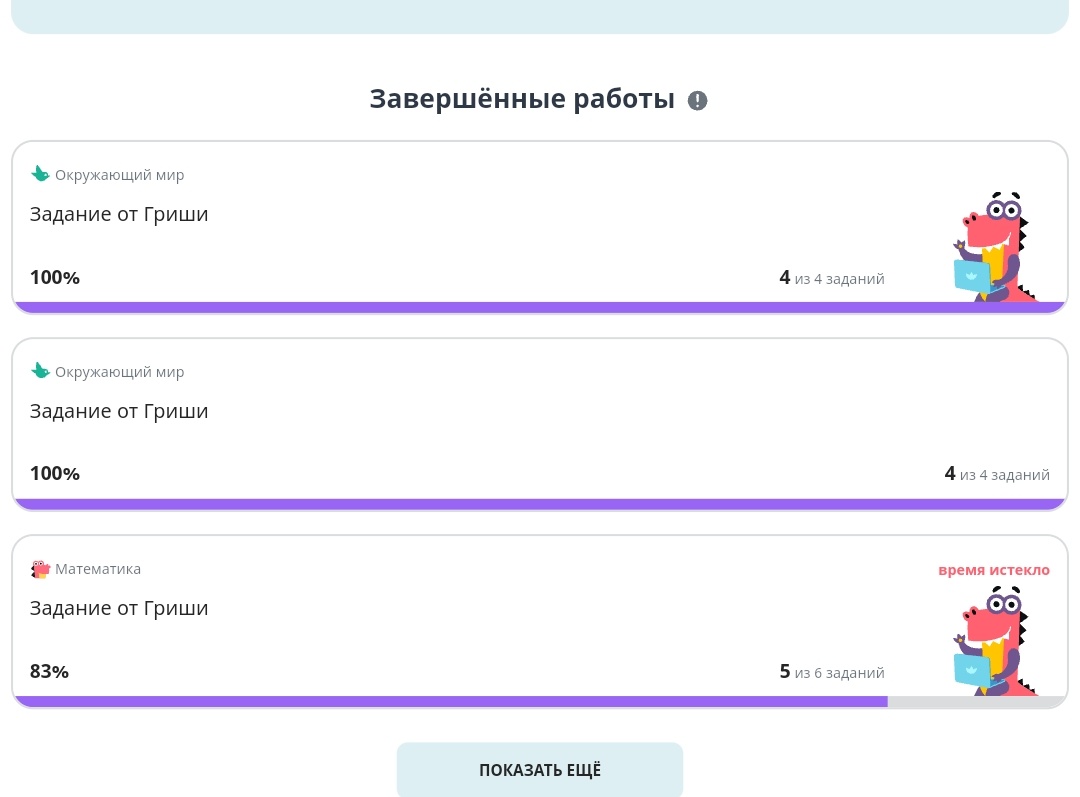
Task: Open first Задание от Гриши title
Action: click(118, 214)
